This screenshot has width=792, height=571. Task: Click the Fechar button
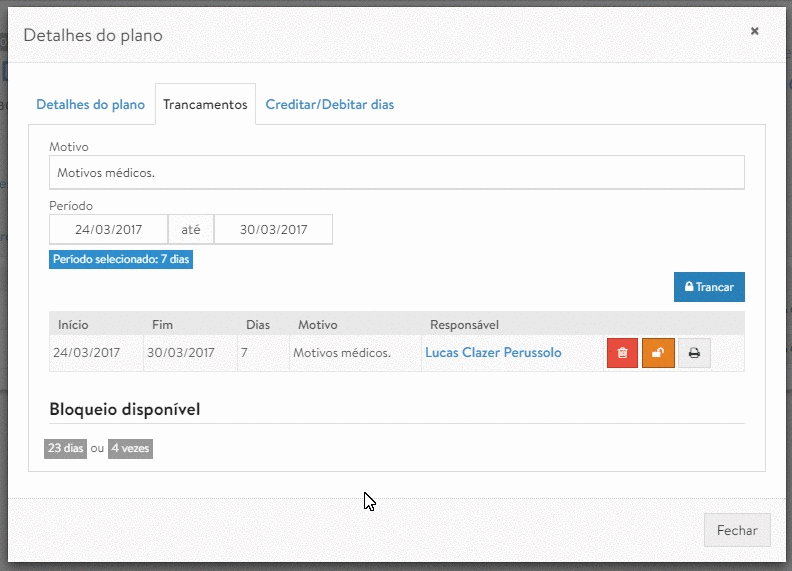(x=737, y=531)
